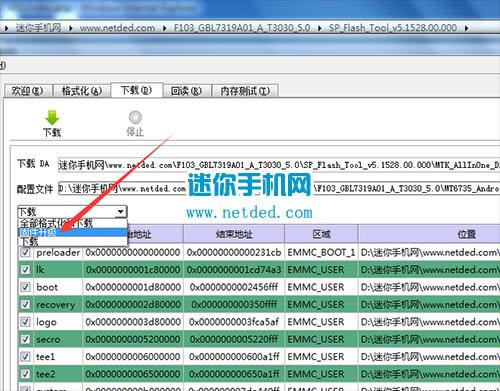
Task: Click the file location cell in boot row
Action: tap(429, 287)
